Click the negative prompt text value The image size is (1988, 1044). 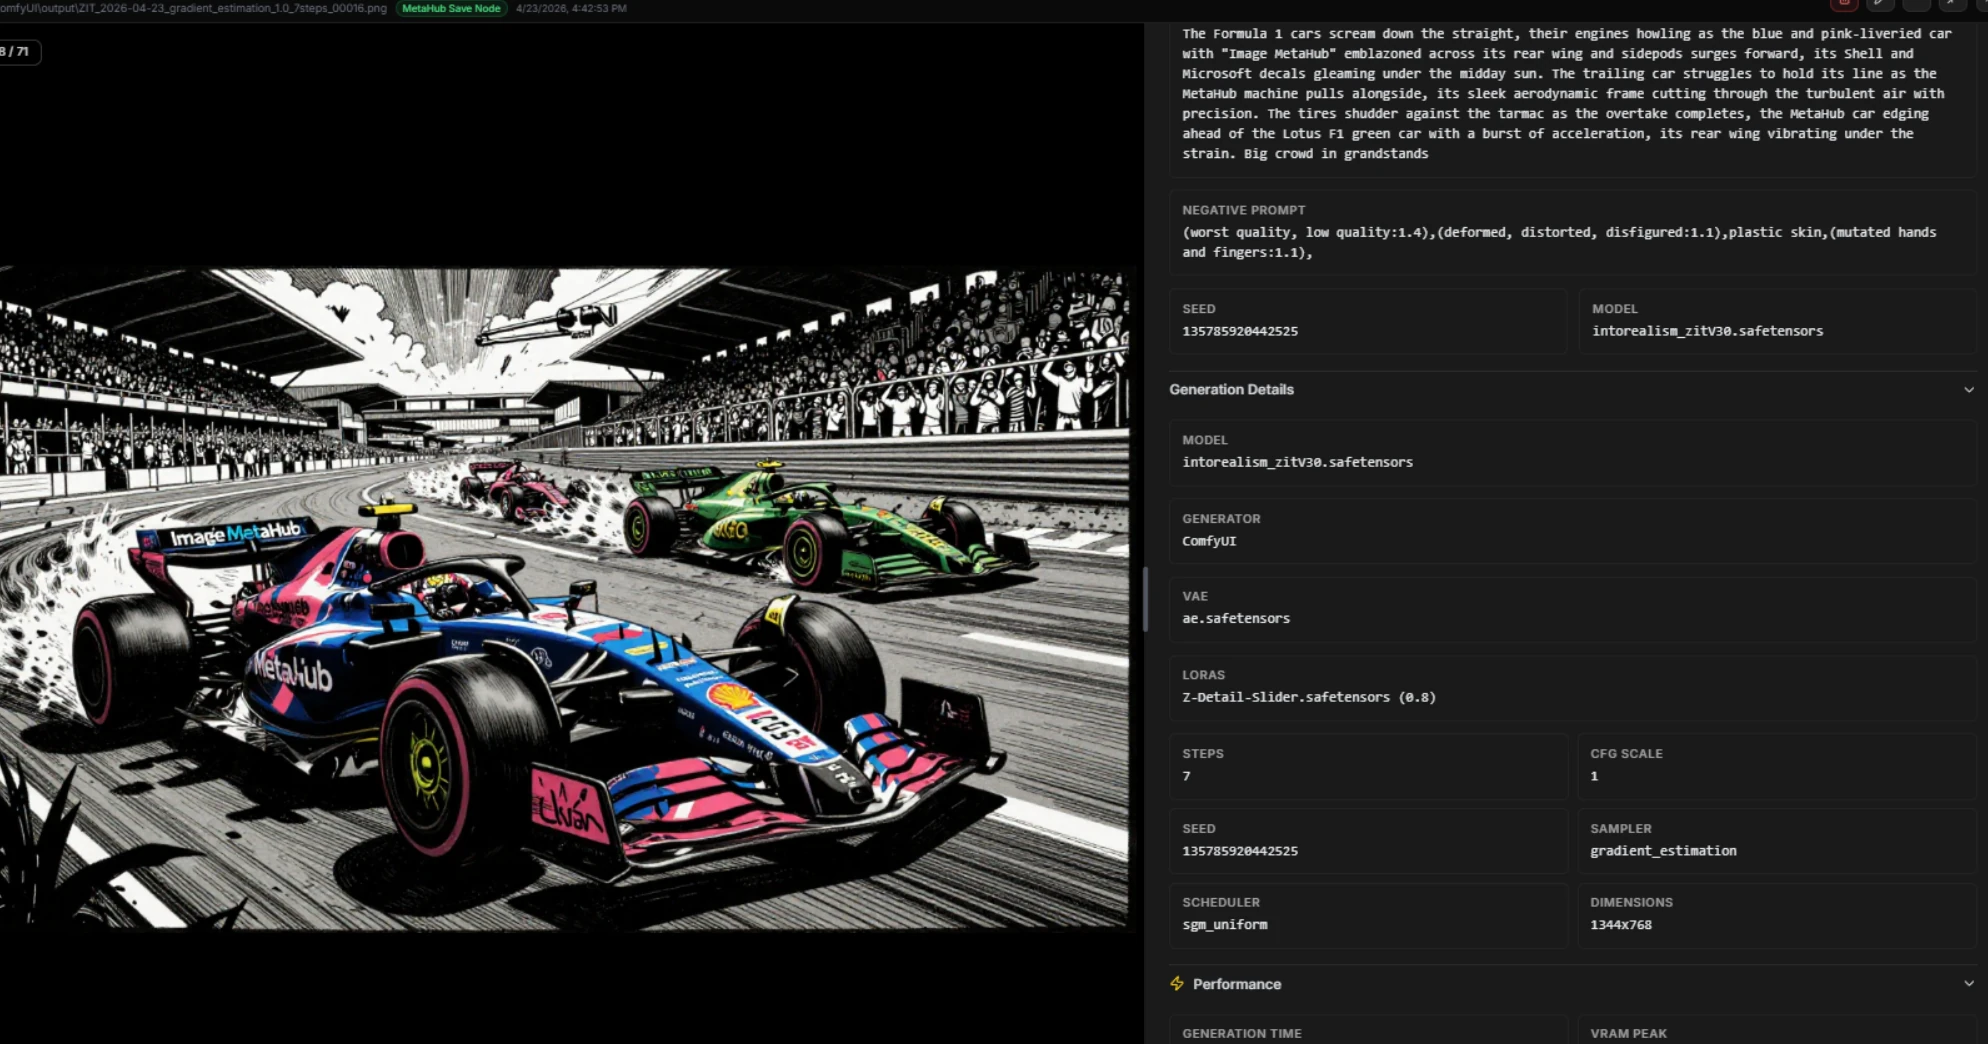tap(1559, 242)
